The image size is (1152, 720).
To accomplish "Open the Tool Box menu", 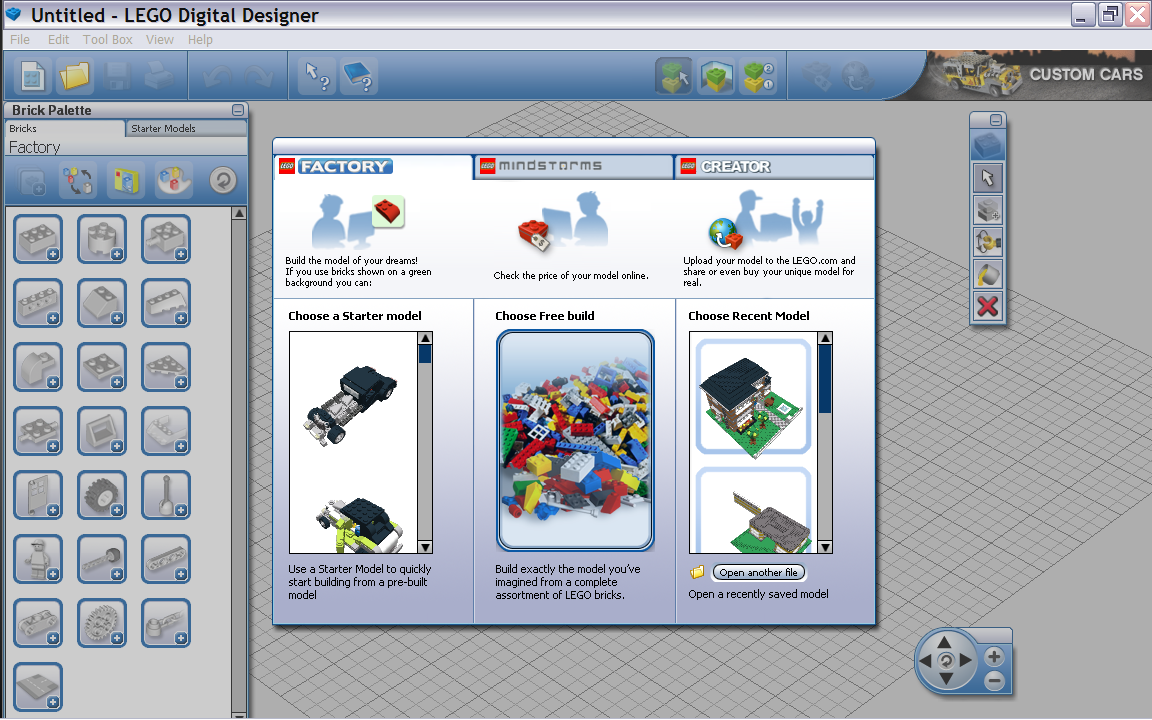I will (x=107, y=40).
